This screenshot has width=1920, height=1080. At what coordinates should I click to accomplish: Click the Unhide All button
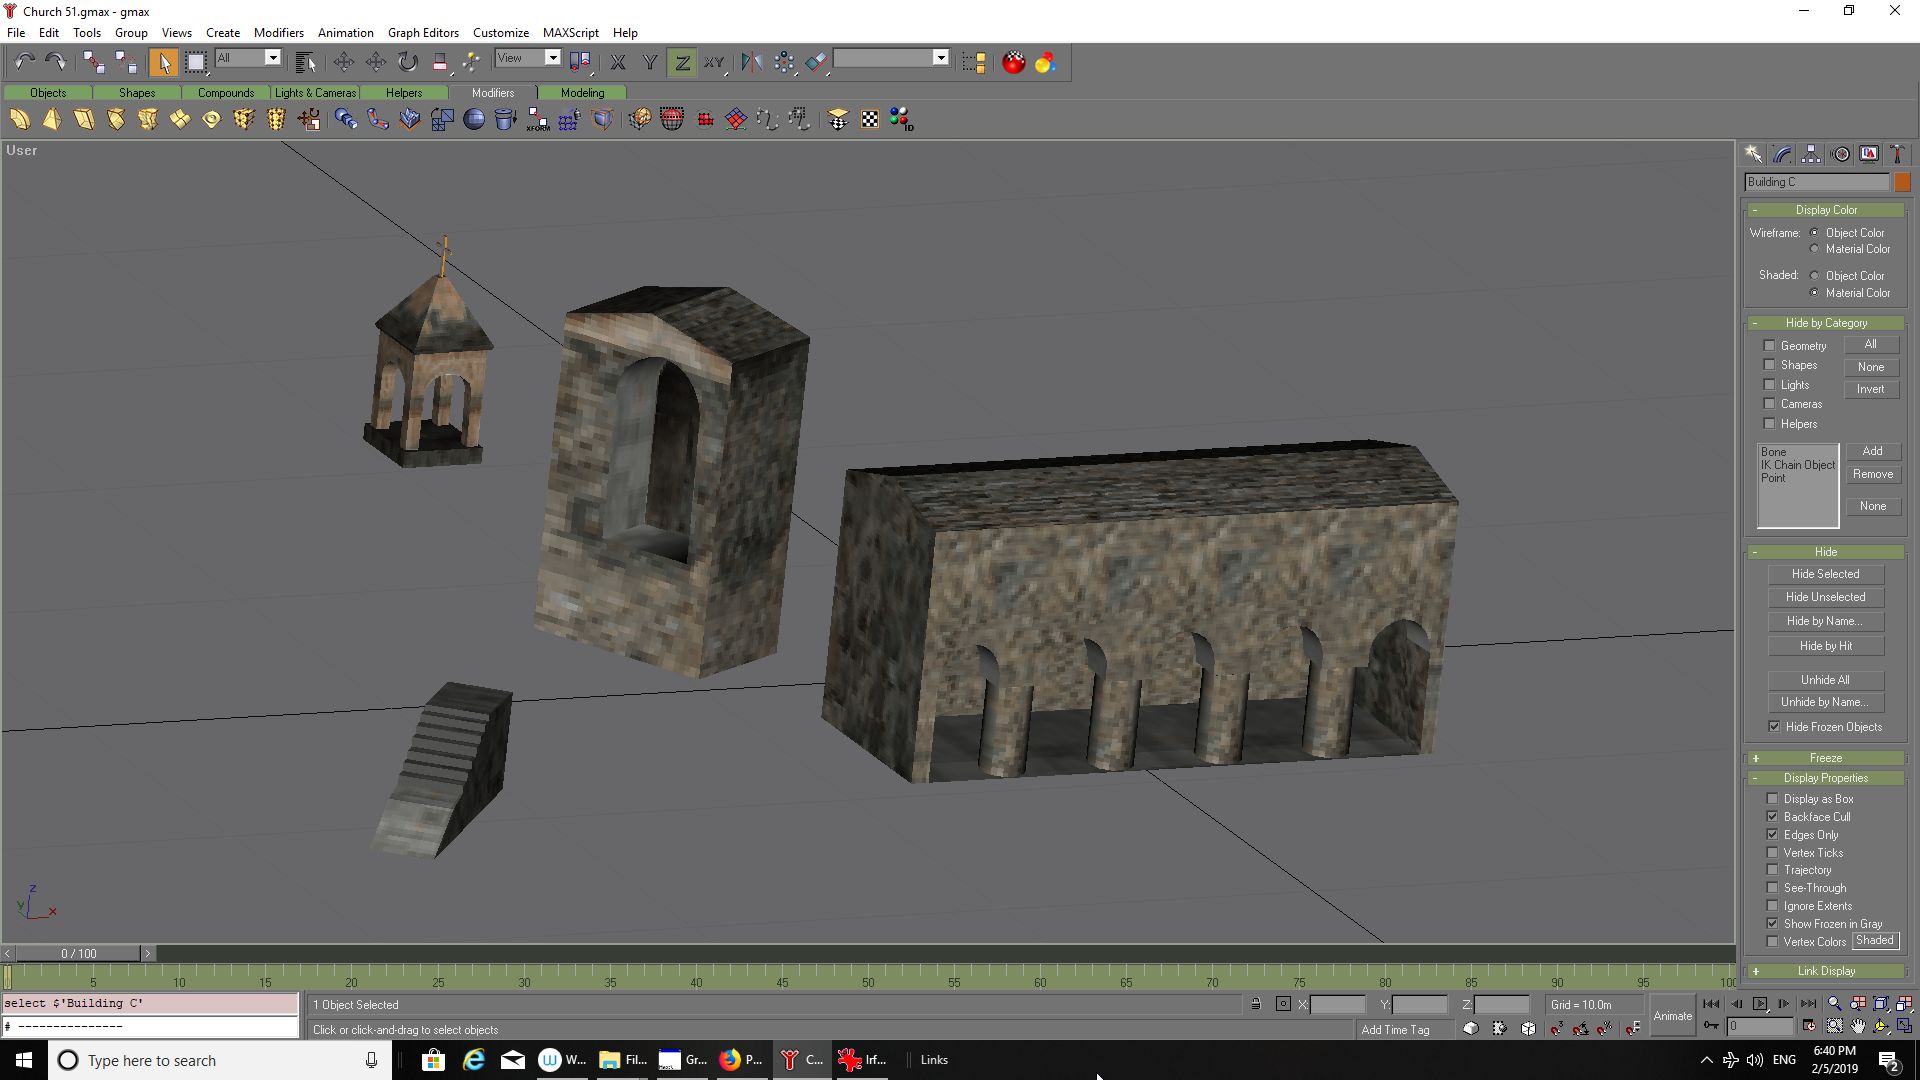[1825, 680]
